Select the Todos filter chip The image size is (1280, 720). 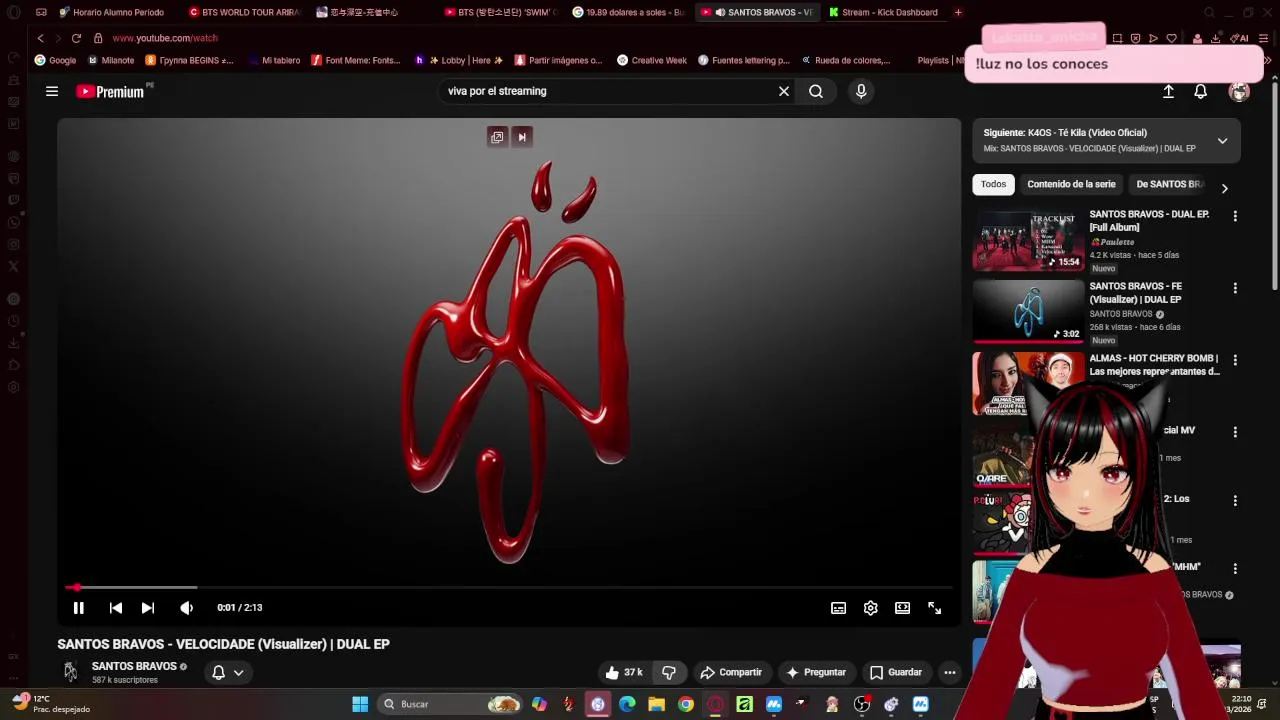click(993, 184)
